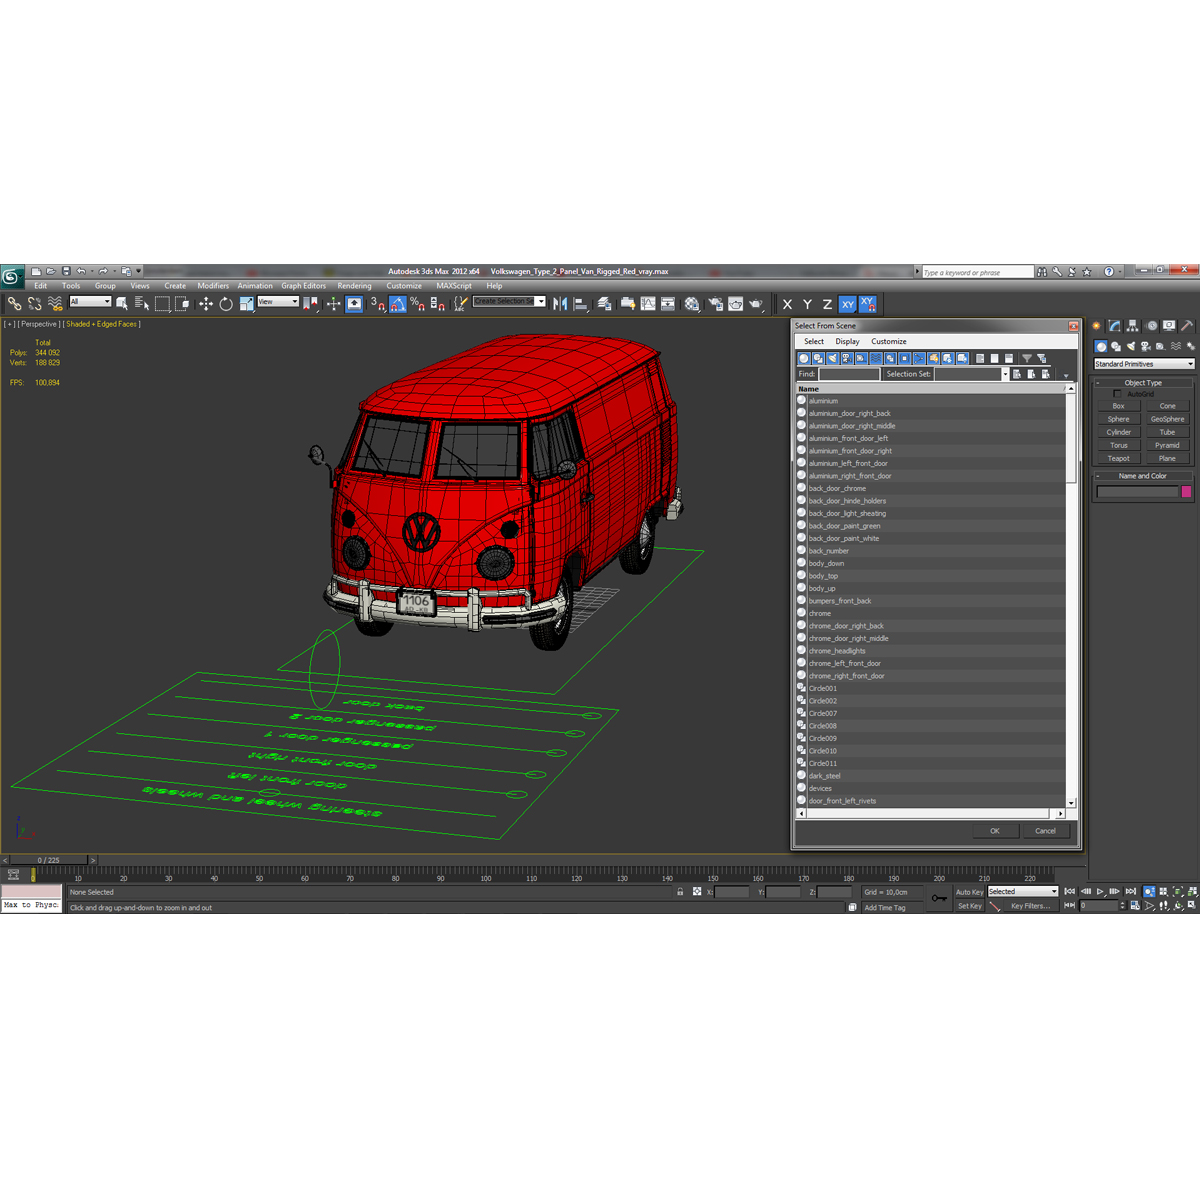The width and height of the screenshot is (1200, 1200).
Task: Click the Play Animation button
Action: point(1100,891)
